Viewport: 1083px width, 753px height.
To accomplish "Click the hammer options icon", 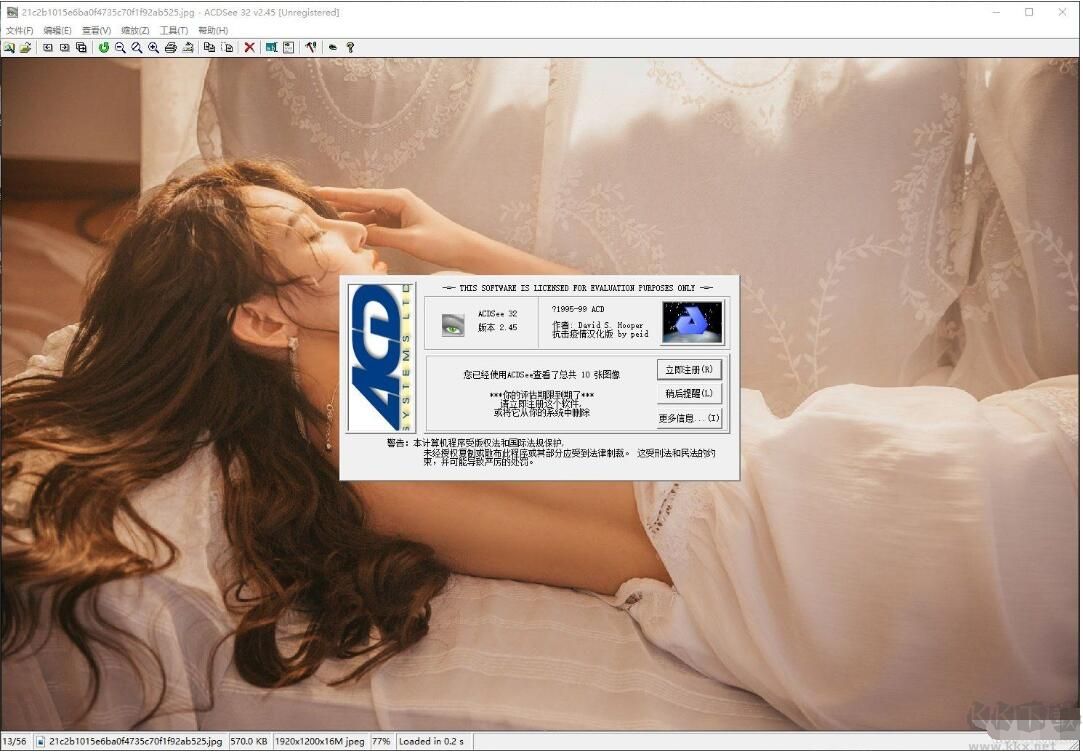I will 311,47.
